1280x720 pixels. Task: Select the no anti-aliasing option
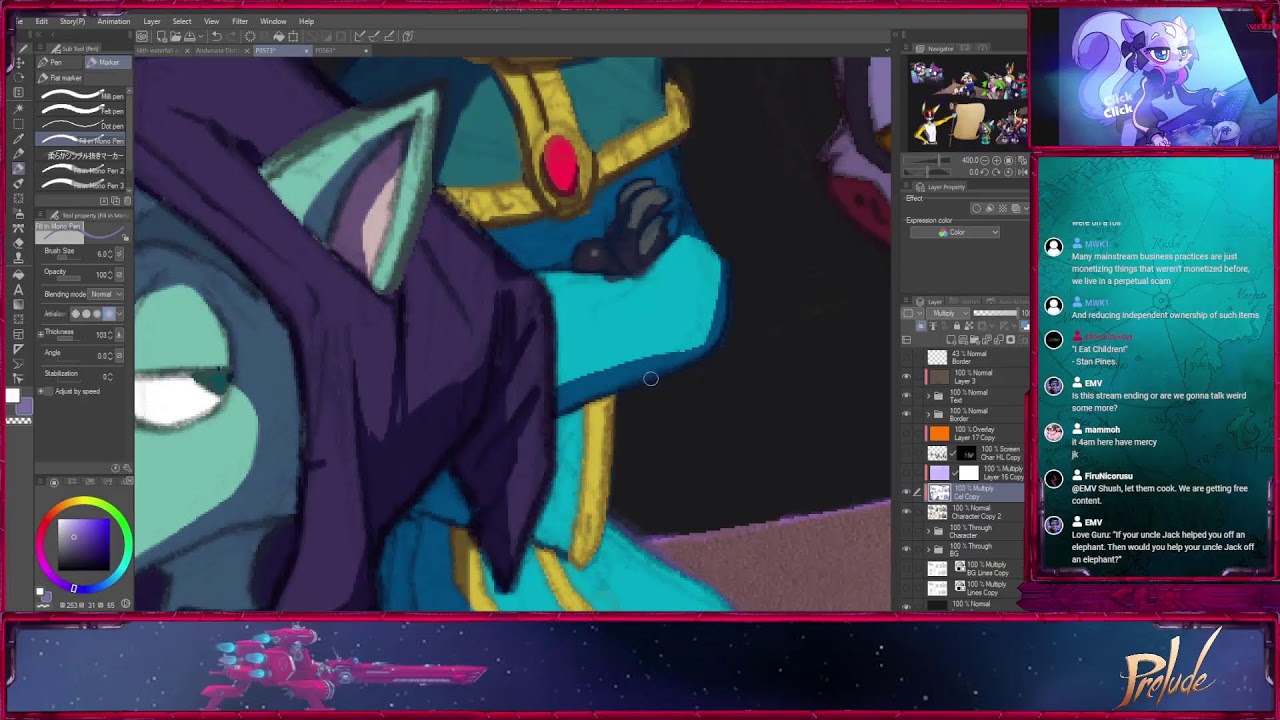[76, 314]
